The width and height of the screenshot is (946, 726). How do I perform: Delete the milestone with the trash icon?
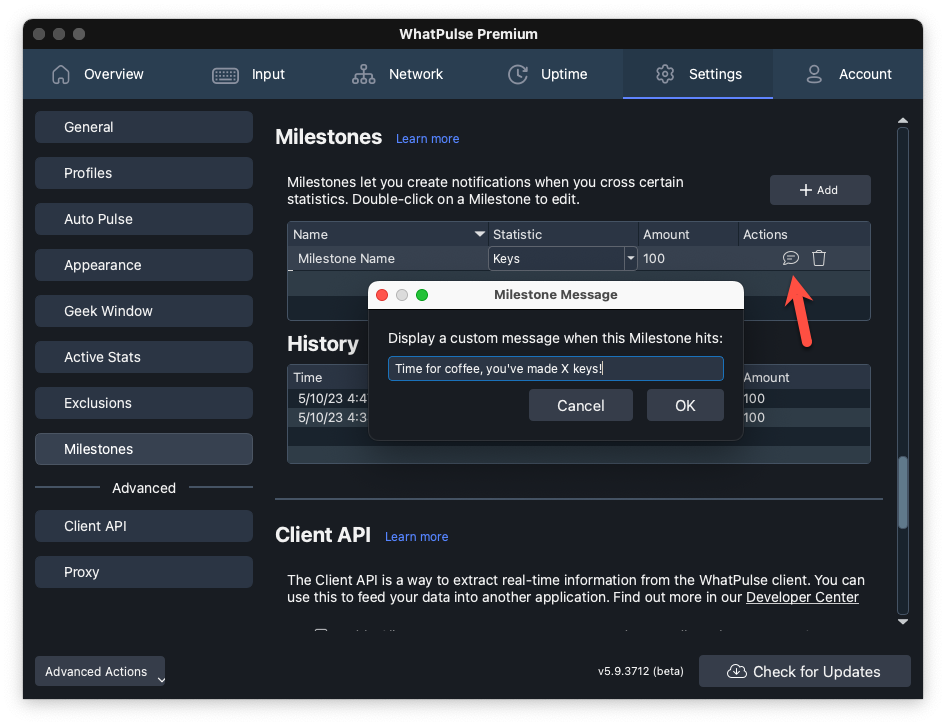pos(819,258)
